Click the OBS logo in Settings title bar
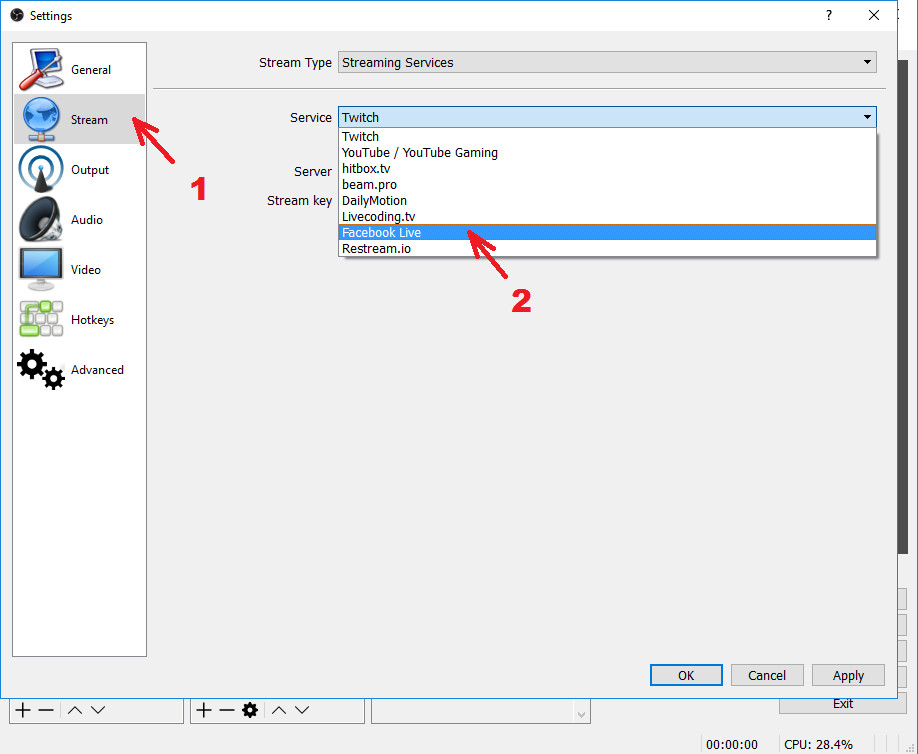Screen dimensions: 918x754 pyautogui.click(x=17, y=15)
